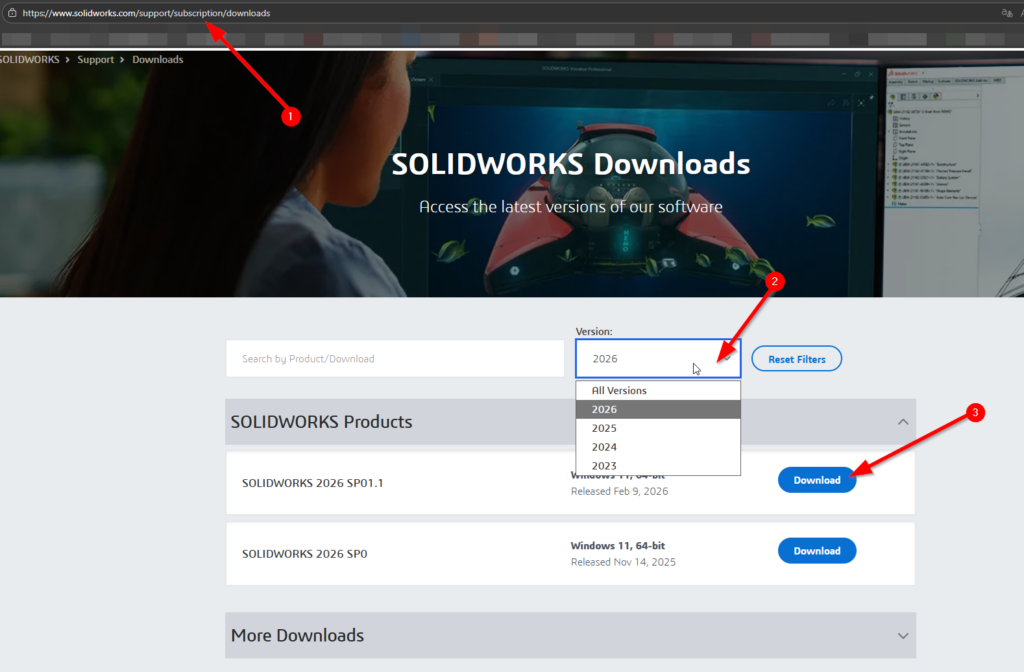Open the Support breadcrumb link
The width and height of the screenshot is (1024, 672).
[x=96, y=59]
